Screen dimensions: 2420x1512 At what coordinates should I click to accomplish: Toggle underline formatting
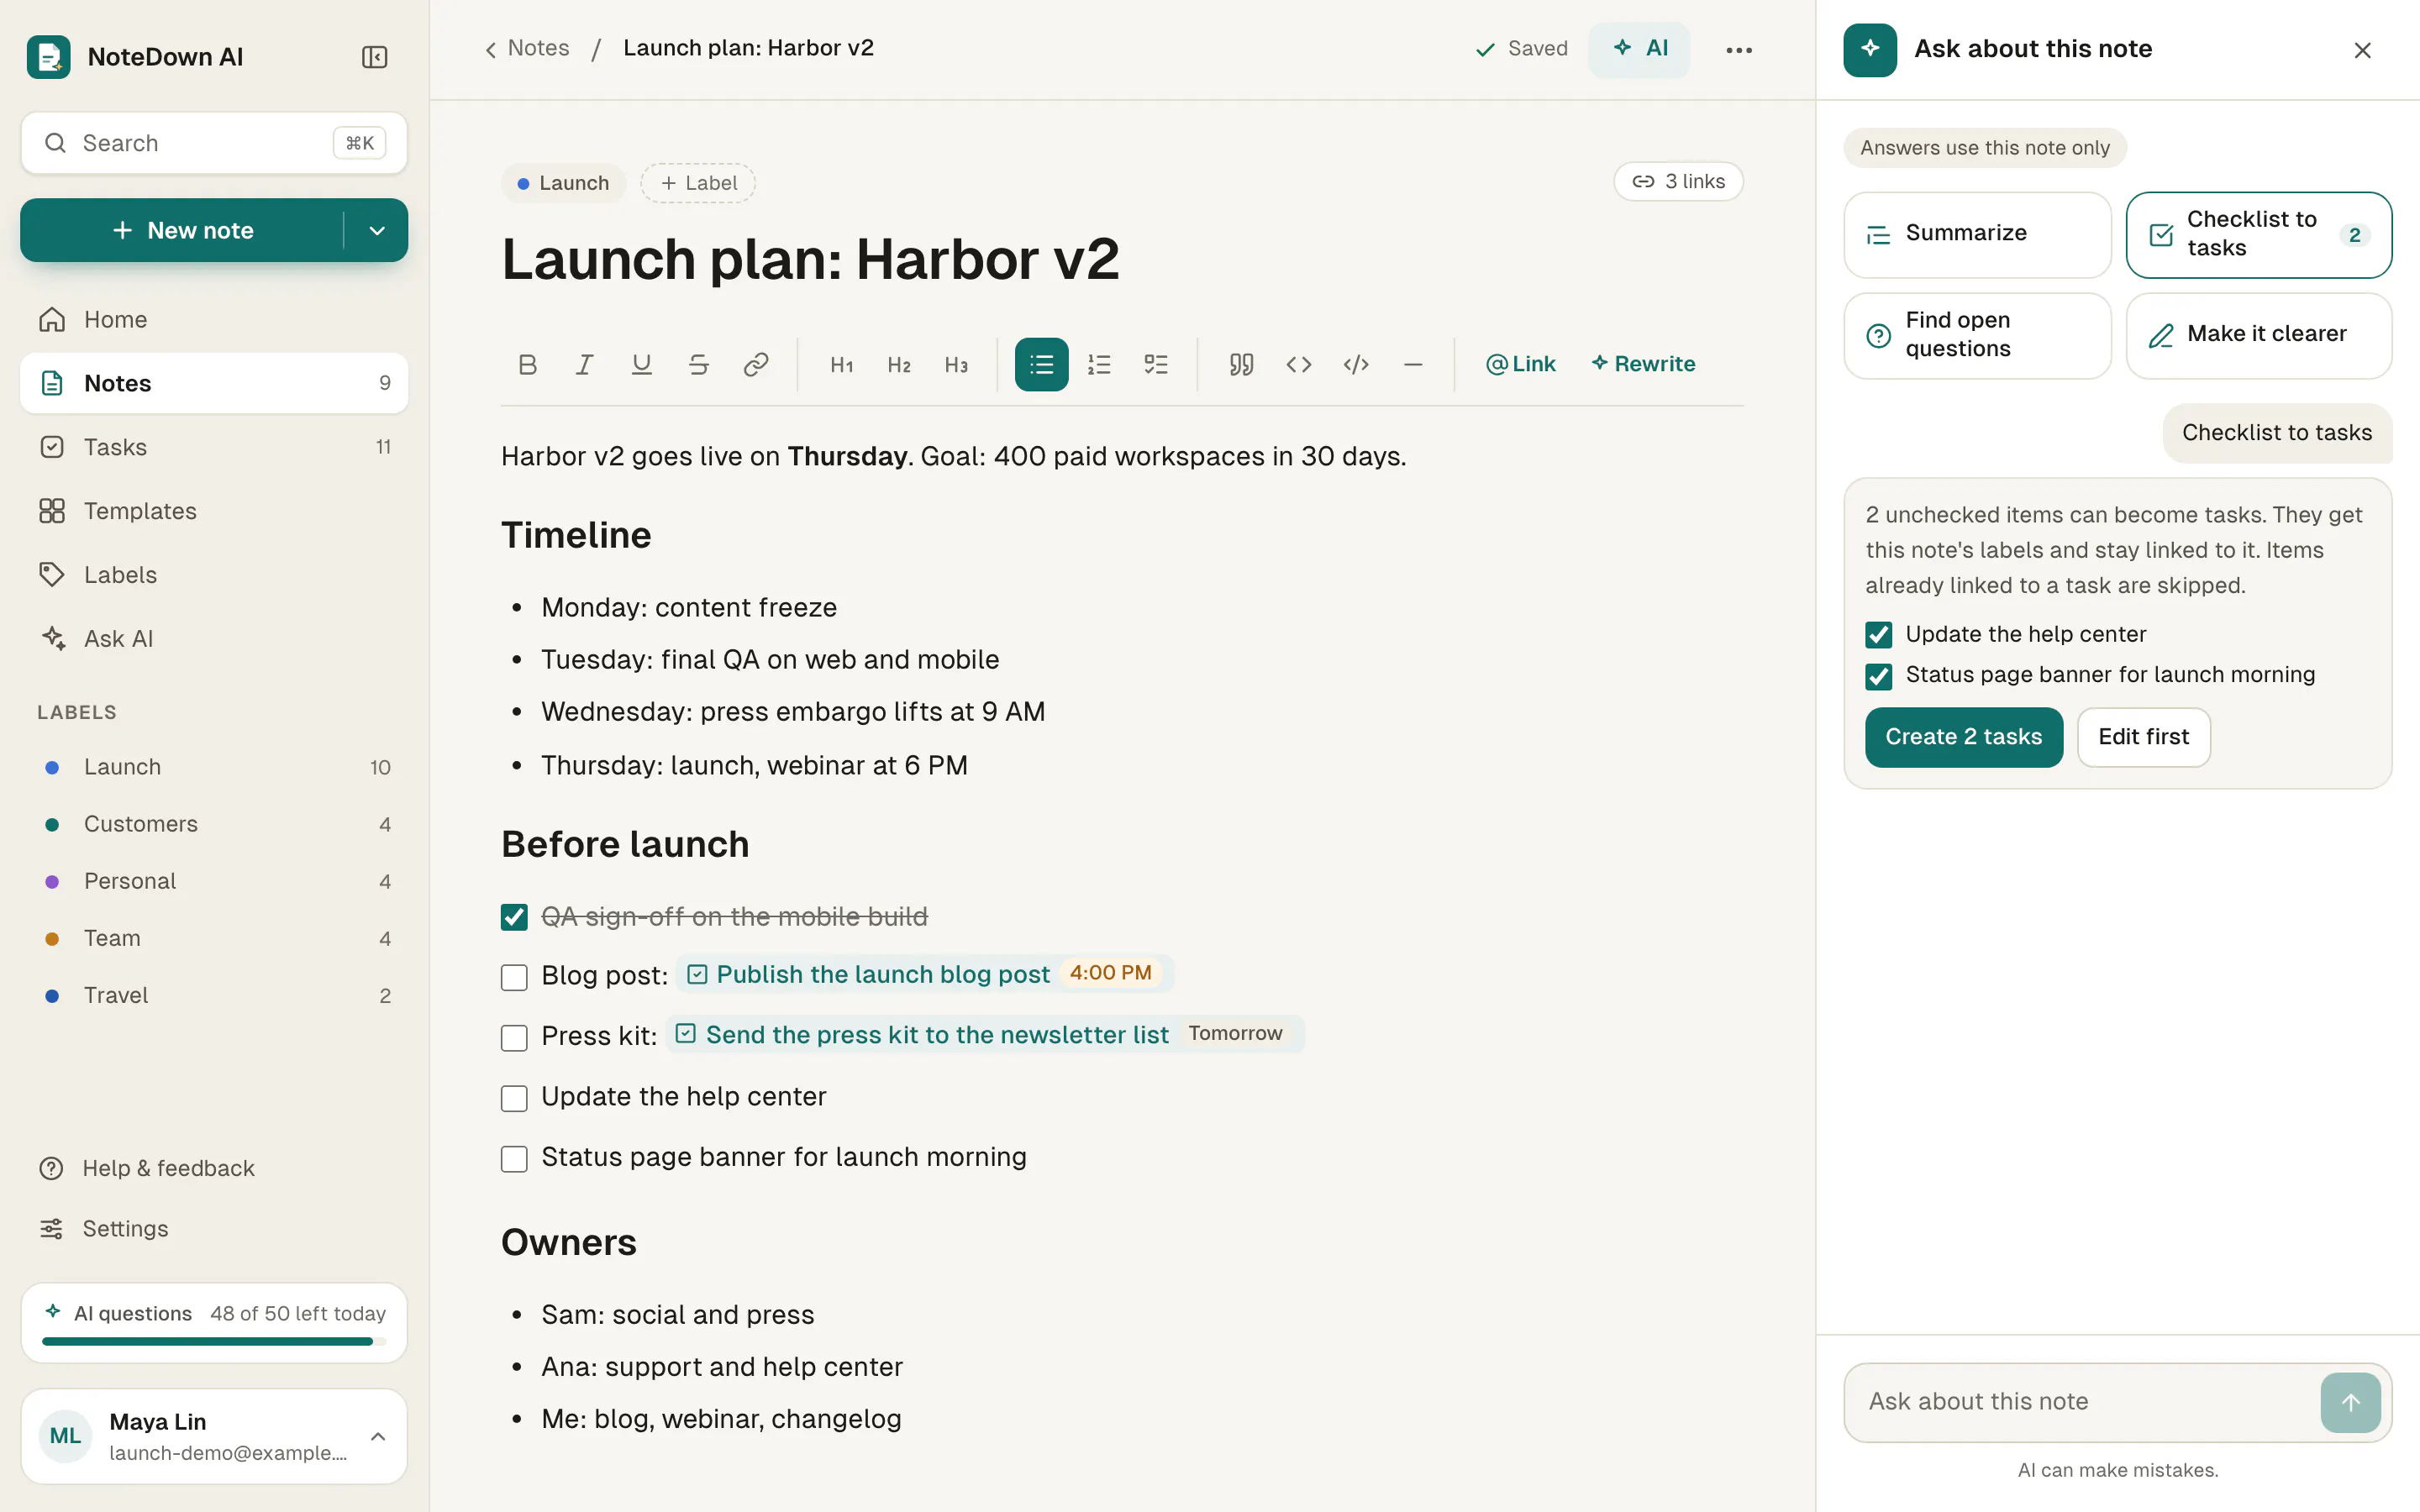(642, 364)
